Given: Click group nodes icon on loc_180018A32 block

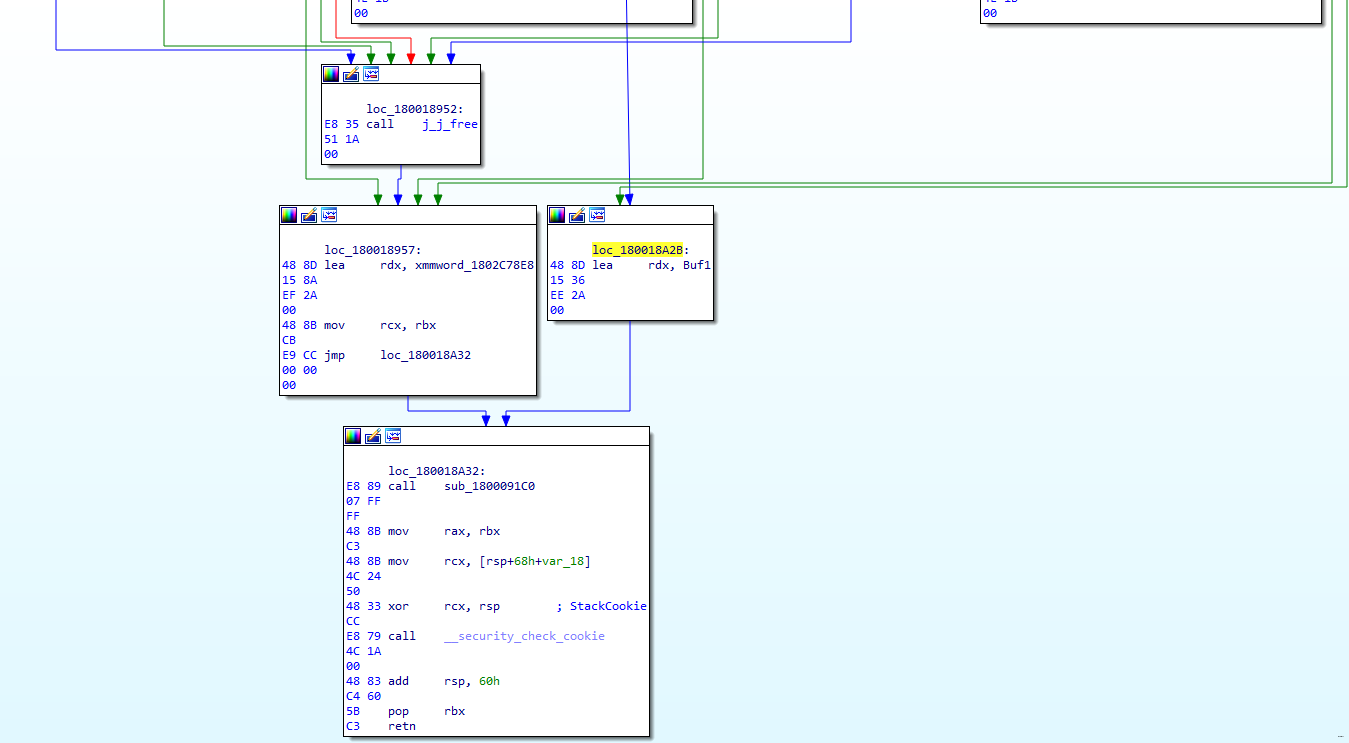Looking at the screenshot, I should coord(393,436).
